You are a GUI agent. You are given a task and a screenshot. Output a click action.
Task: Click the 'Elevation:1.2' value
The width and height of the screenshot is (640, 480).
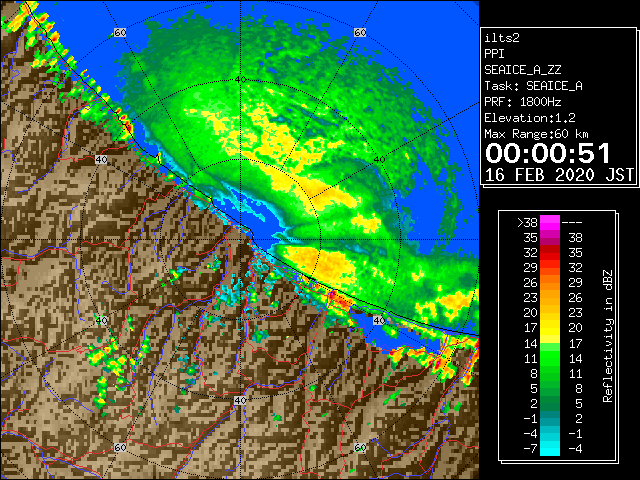coord(530,118)
